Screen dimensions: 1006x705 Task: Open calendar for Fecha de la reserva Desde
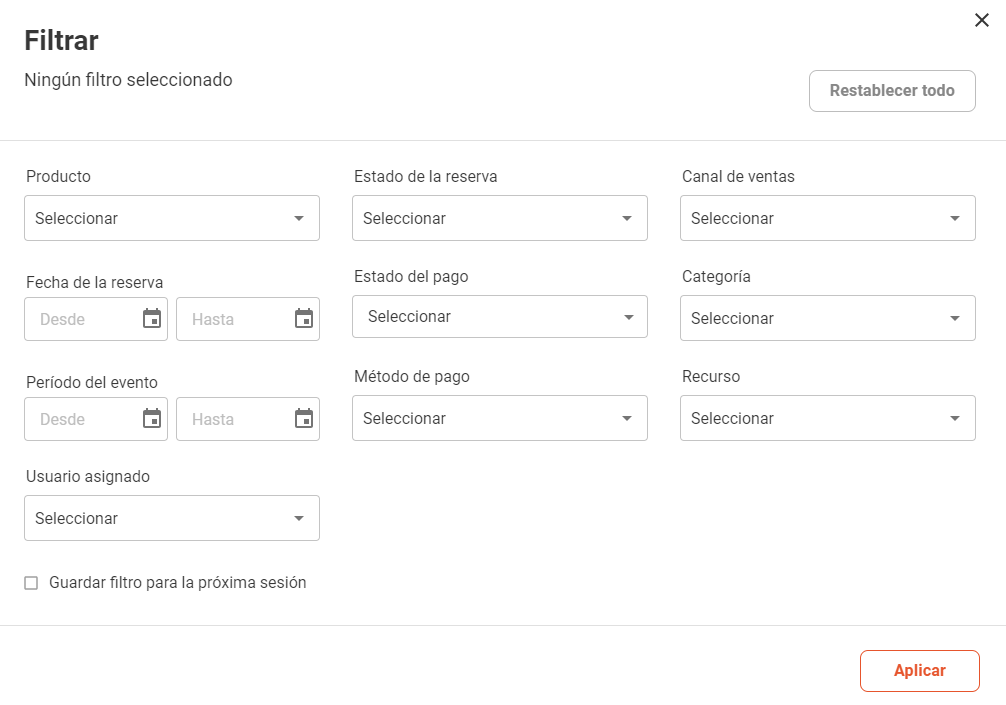tap(152, 319)
